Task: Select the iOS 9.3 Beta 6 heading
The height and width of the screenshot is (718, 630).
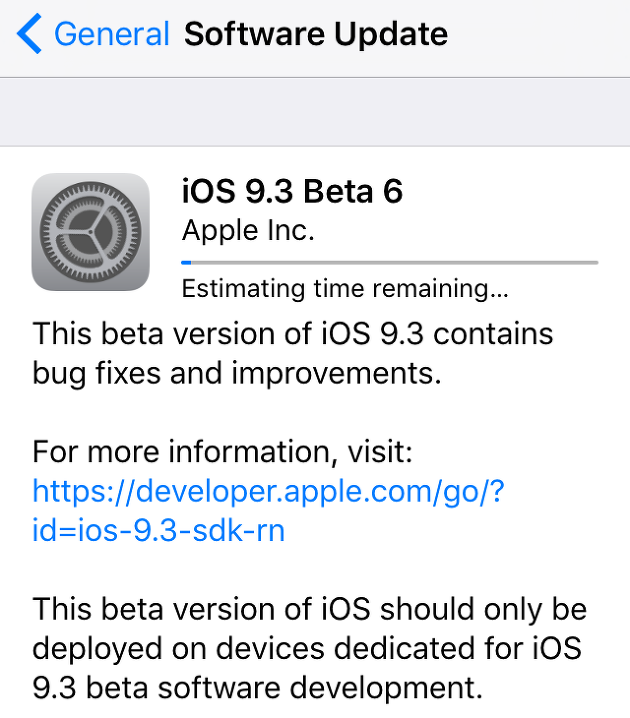Action: 292,190
